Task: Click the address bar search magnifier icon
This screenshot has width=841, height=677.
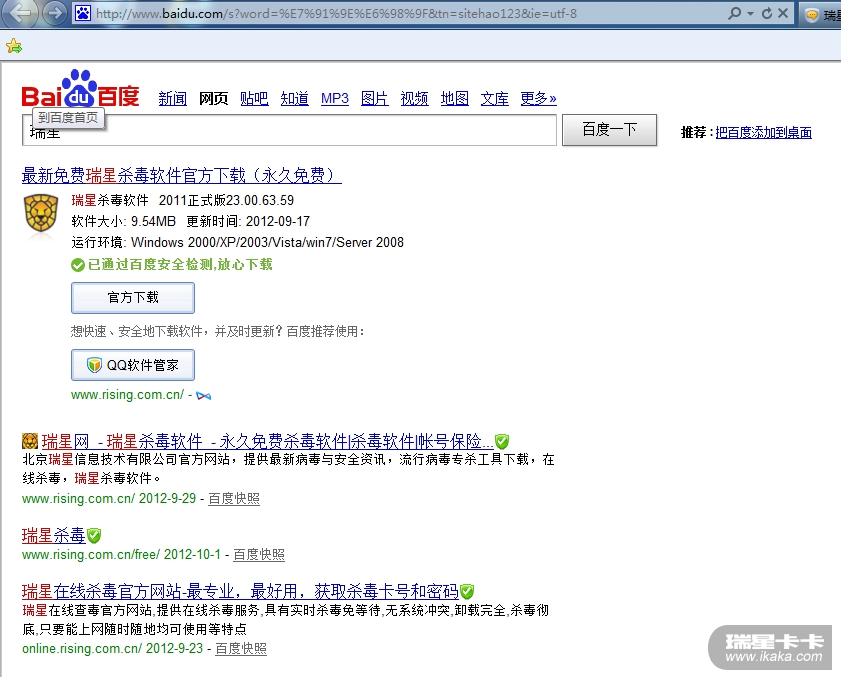Action: [734, 13]
